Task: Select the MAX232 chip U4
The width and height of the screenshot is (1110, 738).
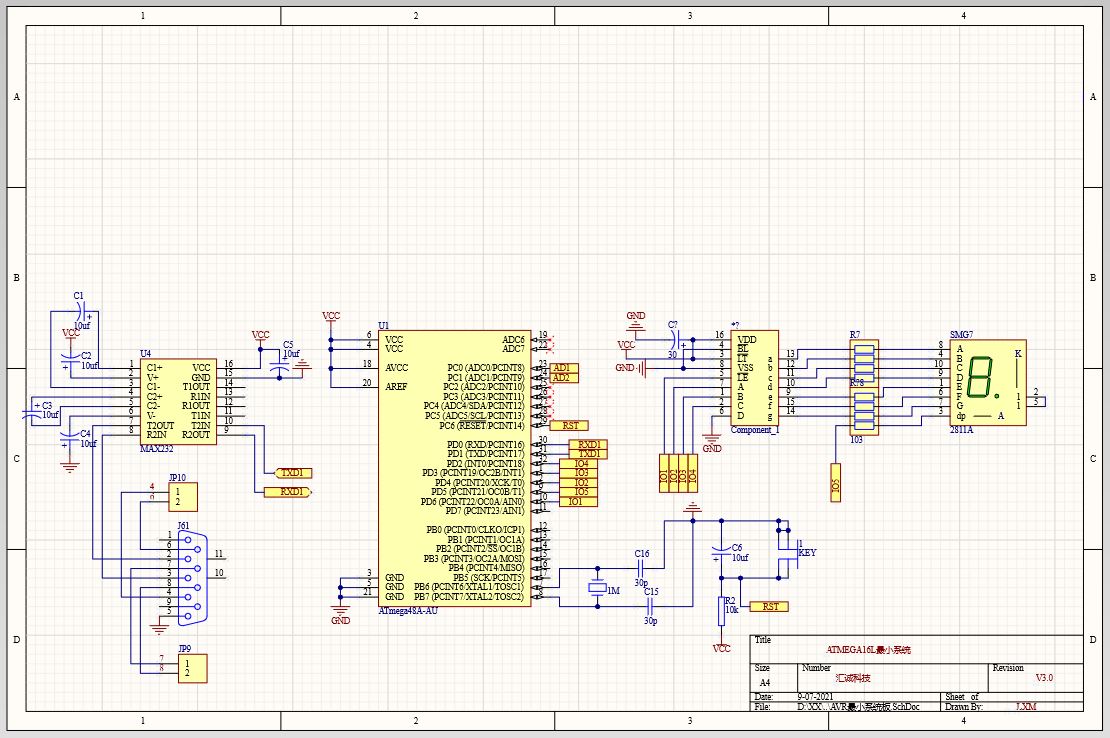Action: tap(178, 401)
